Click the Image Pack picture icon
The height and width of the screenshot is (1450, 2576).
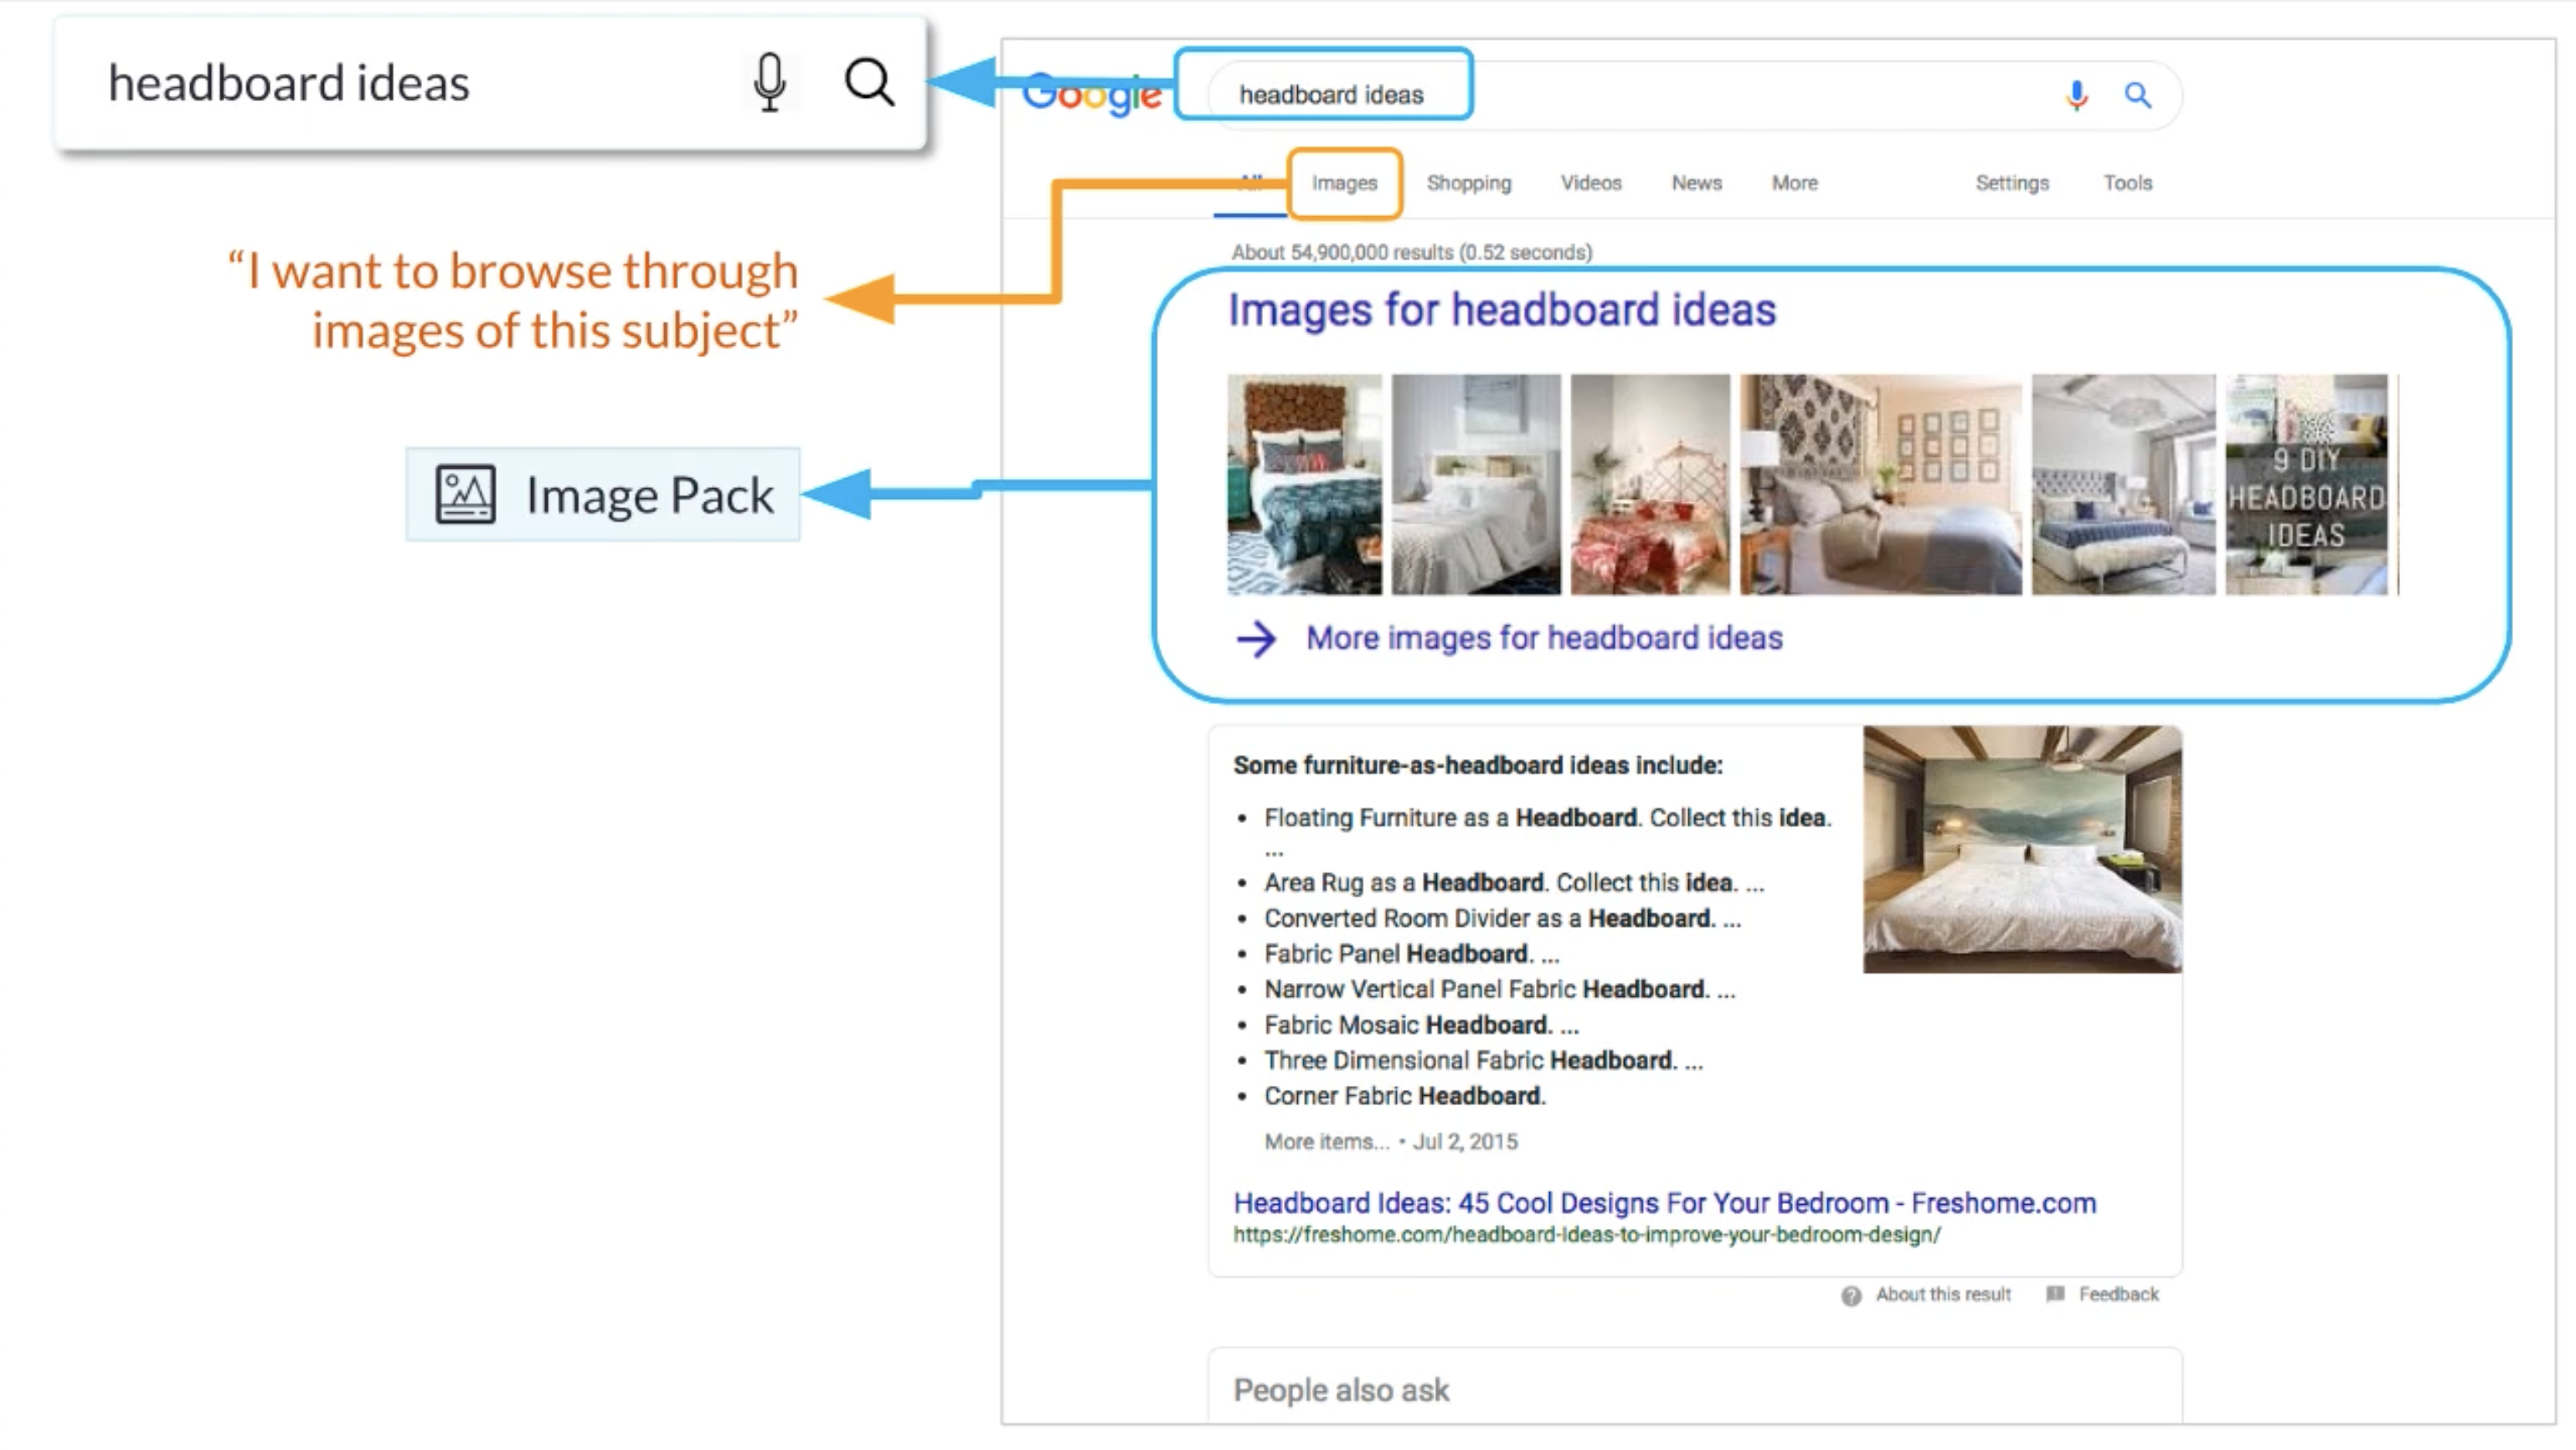[465, 494]
